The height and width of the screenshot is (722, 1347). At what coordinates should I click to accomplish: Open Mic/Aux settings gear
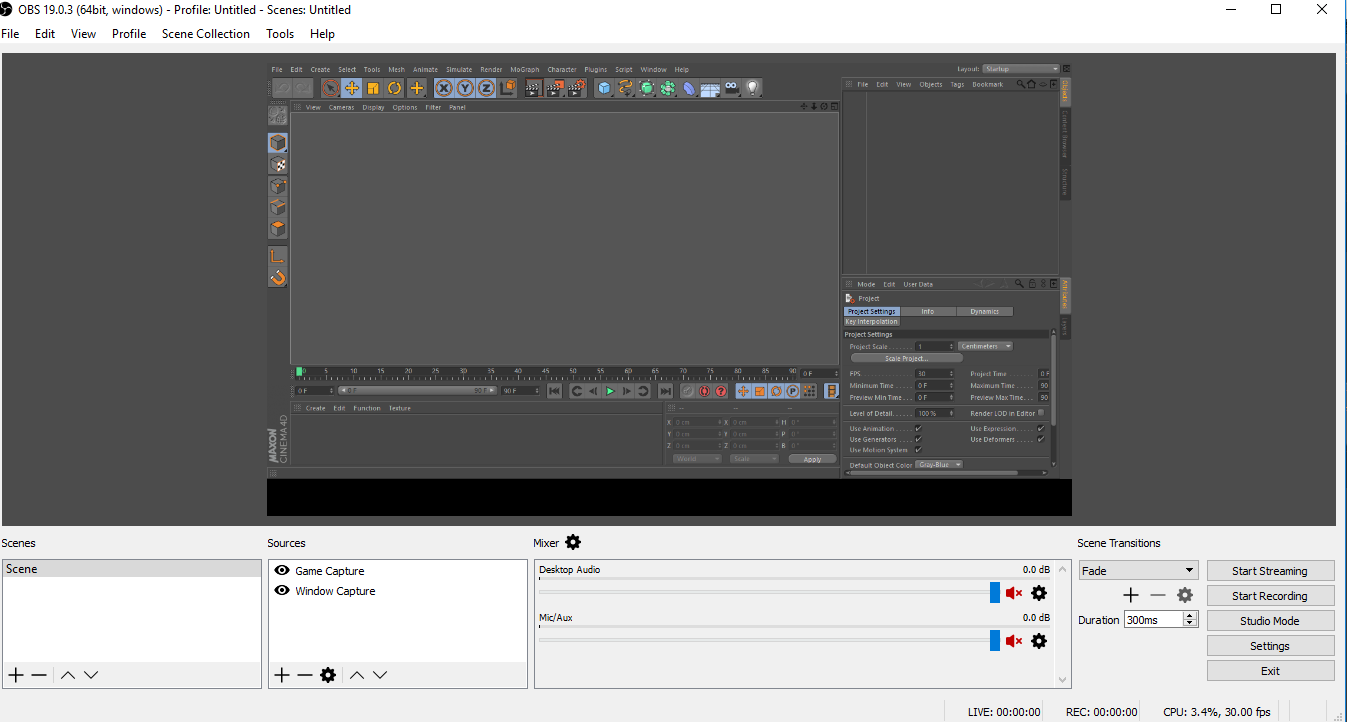pos(1039,641)
